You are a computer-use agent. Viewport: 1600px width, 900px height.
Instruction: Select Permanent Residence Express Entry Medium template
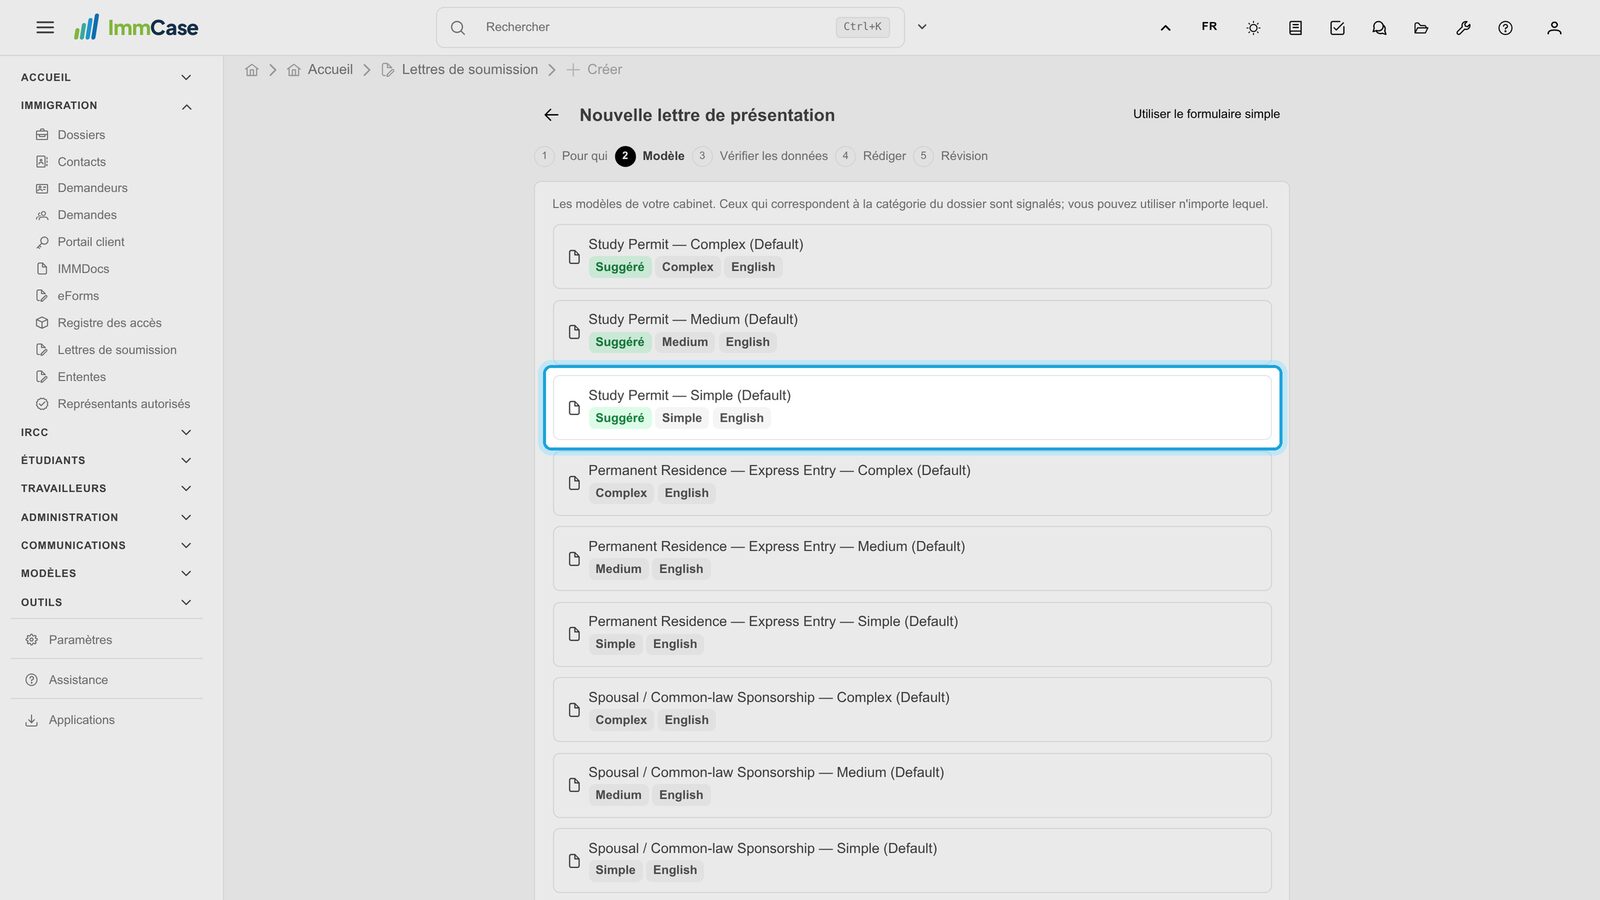912,559
